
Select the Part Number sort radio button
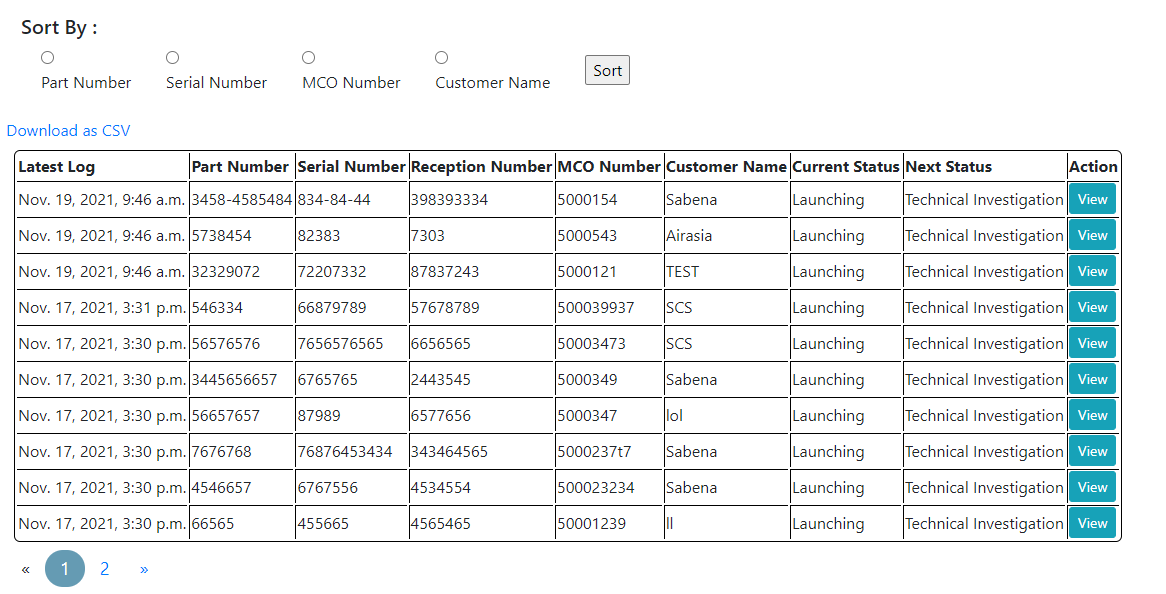(48, 57)
